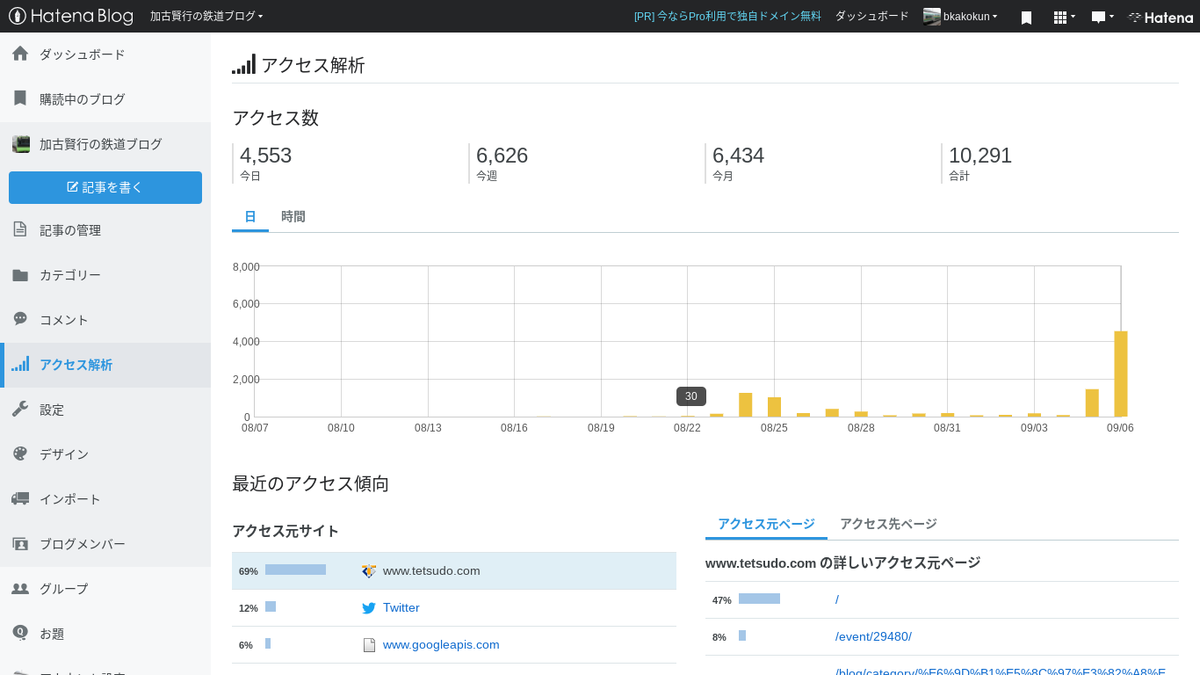Click the 6,626 今週 access count
The height and width of the screenshot is (675, 1200).
pyautogui.click(x=502, y=156)
